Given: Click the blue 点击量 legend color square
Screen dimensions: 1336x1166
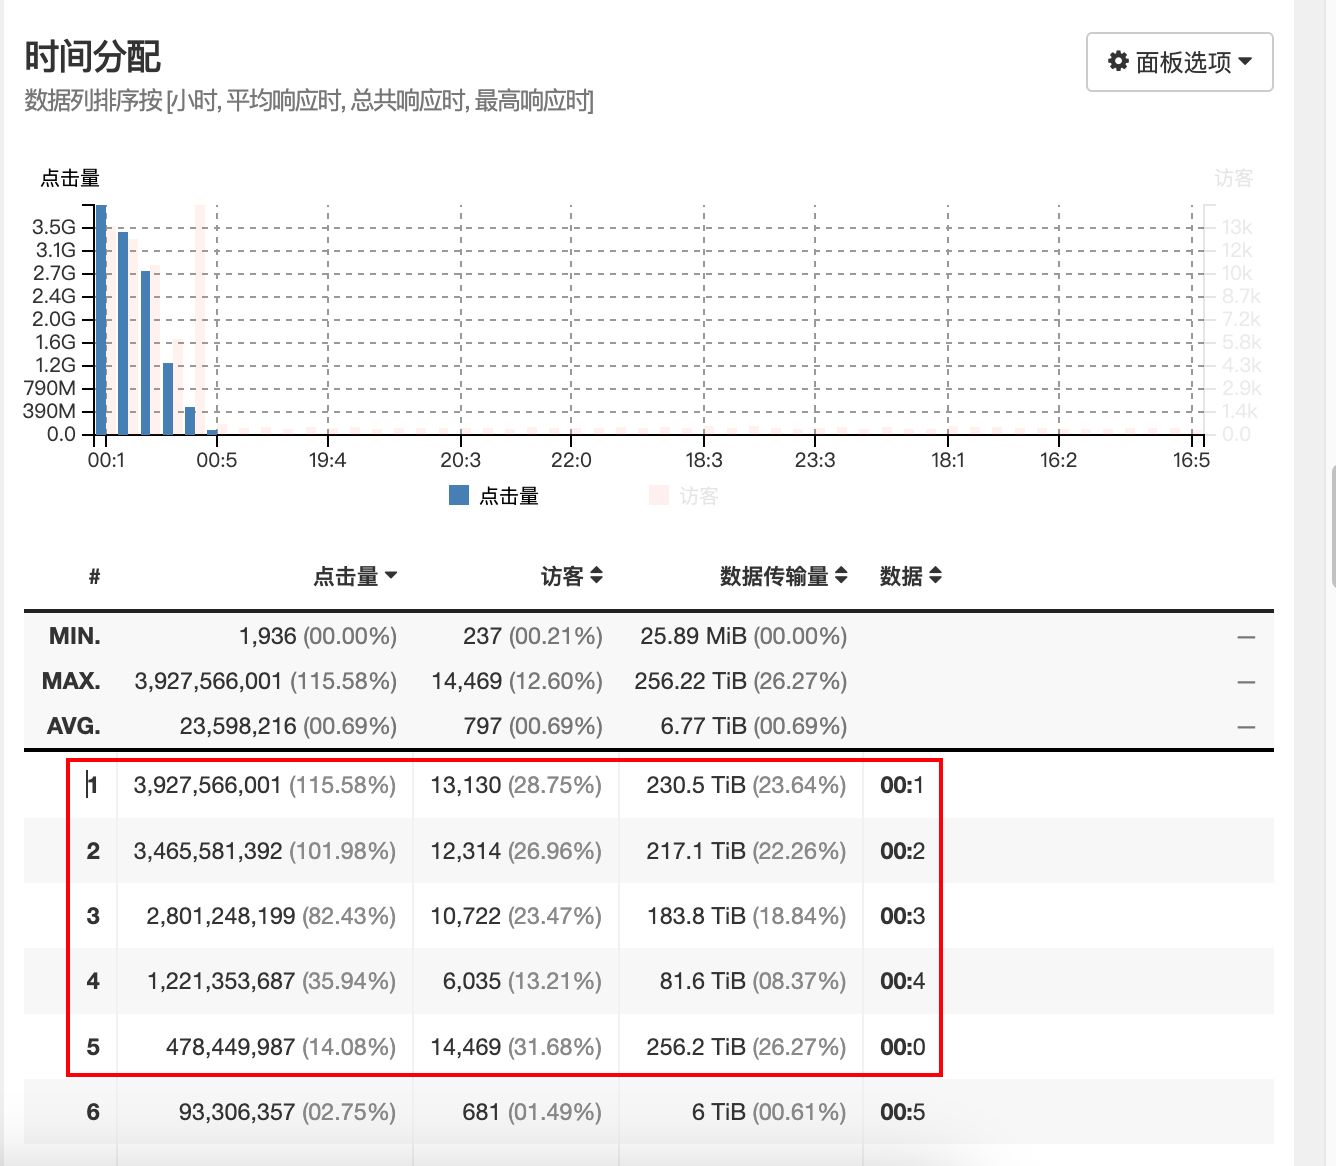Looking at the screenshot, I should tap(459, 495).
